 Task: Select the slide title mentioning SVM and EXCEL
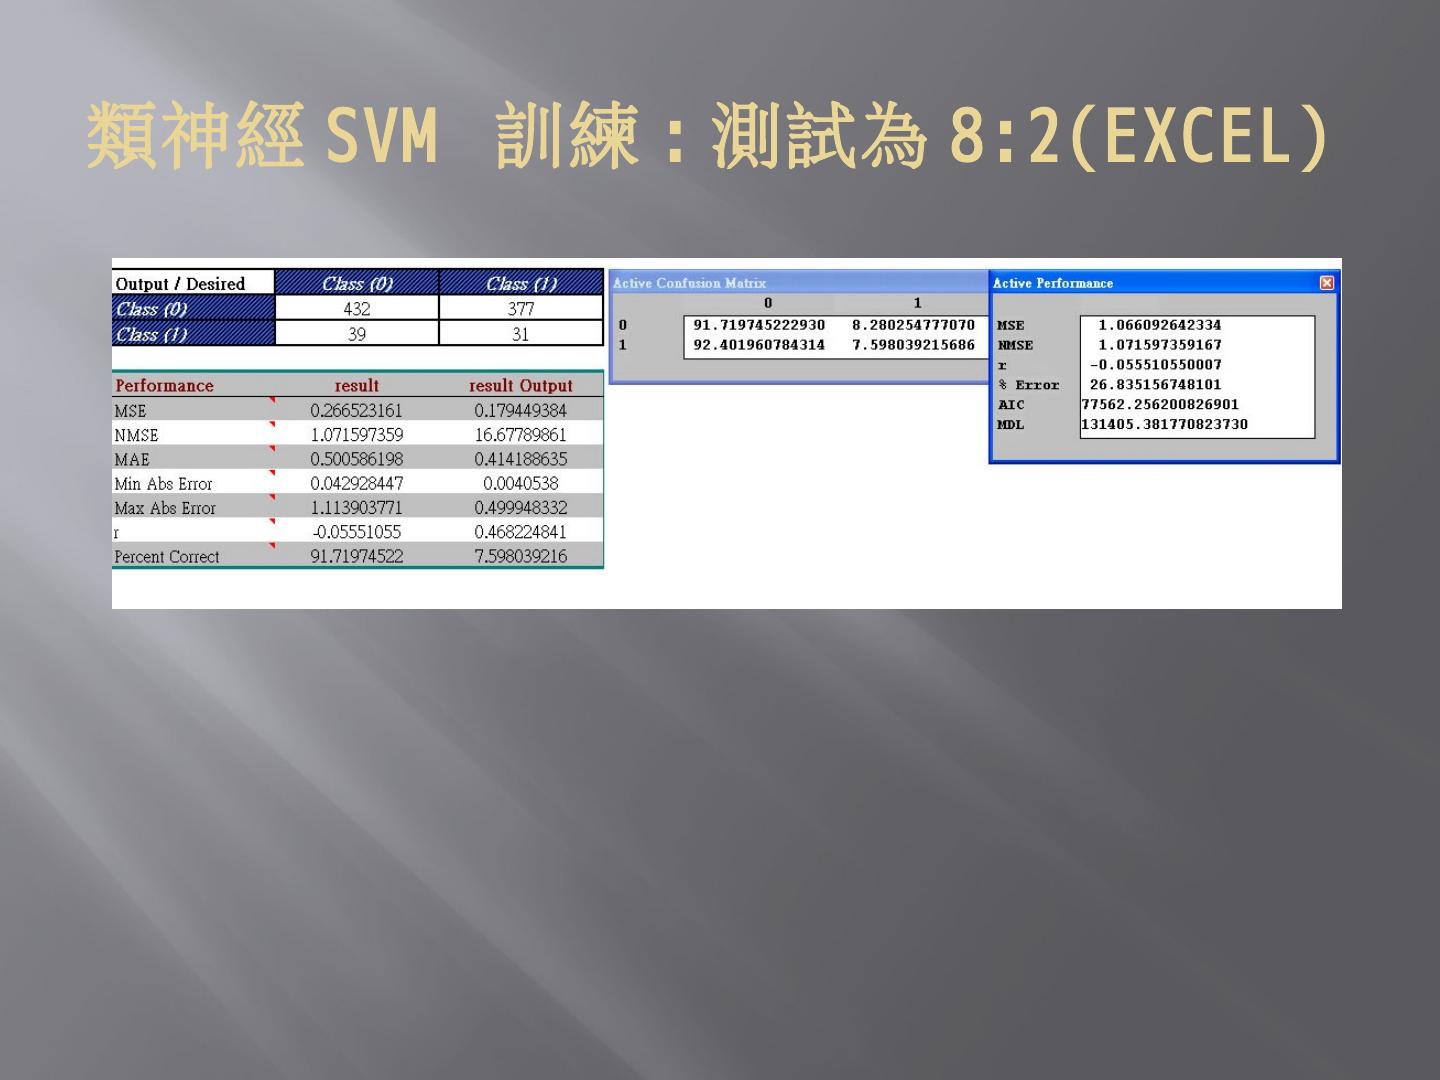(x=707, y=137)
